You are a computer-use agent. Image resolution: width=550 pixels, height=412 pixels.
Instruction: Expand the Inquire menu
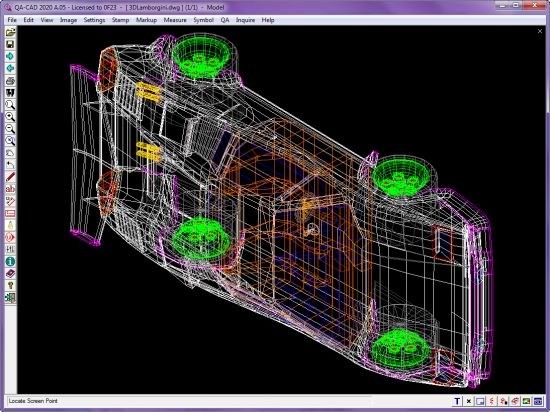(245, 20)
